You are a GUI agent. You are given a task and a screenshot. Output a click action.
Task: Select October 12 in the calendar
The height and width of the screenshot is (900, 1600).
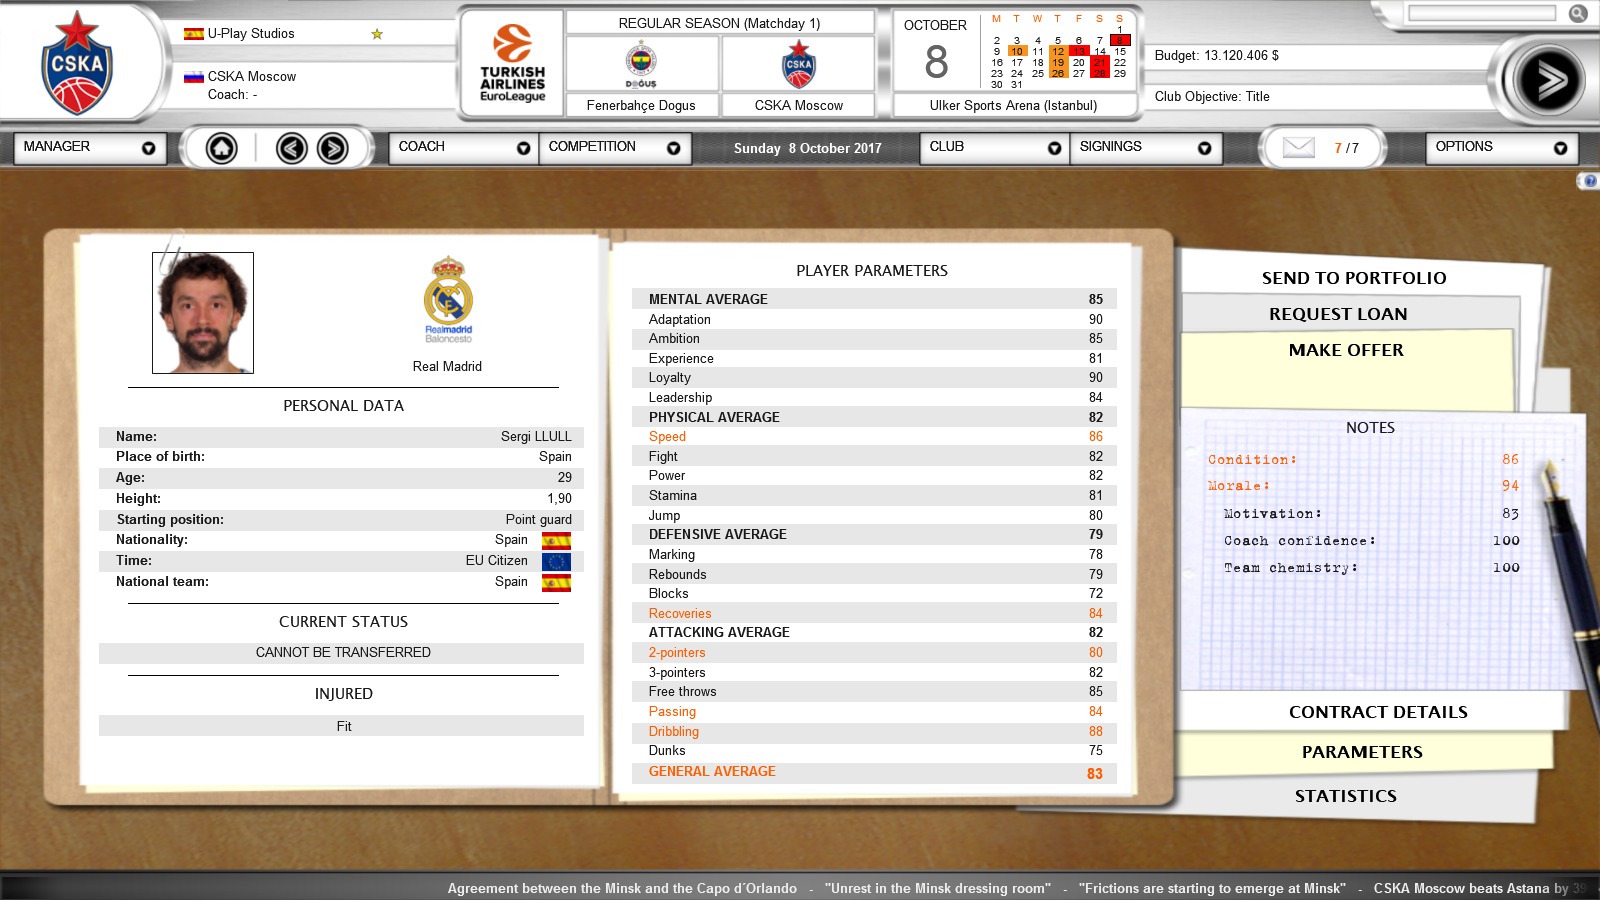point(1058,52)
